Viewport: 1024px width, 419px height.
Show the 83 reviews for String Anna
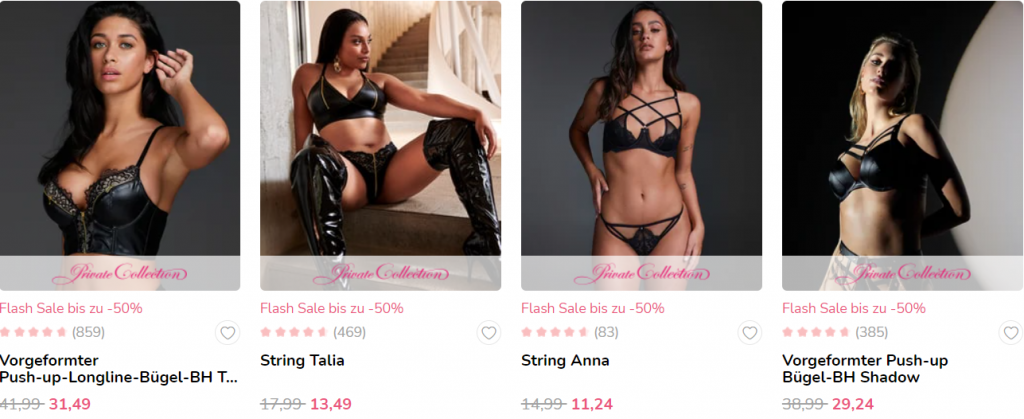(569, 332)
